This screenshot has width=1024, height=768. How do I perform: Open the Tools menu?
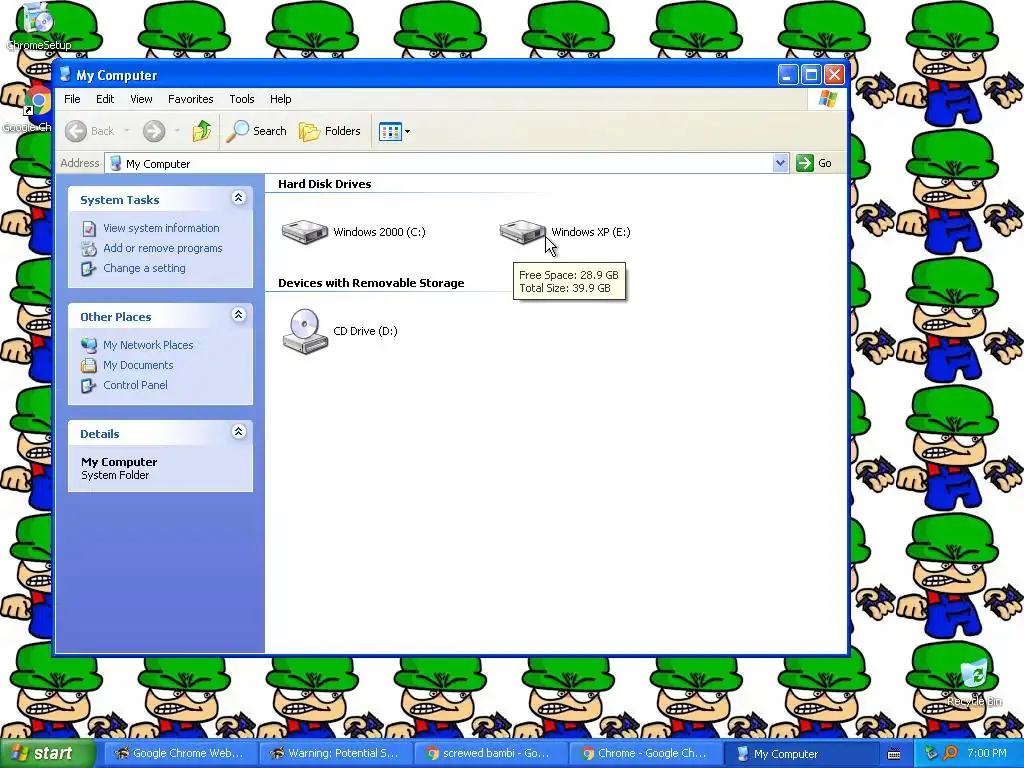point(242,99)
